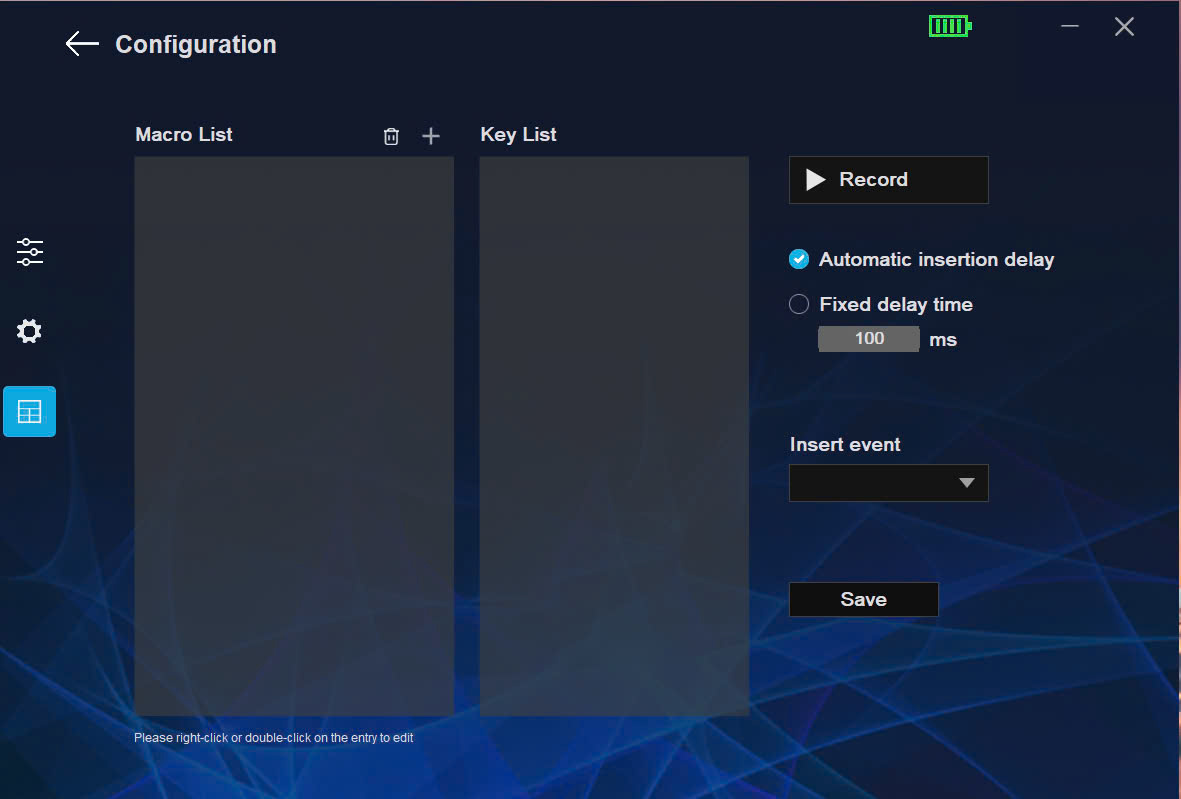Open the sliders settings sidebar tab

(x=30, y=252)
